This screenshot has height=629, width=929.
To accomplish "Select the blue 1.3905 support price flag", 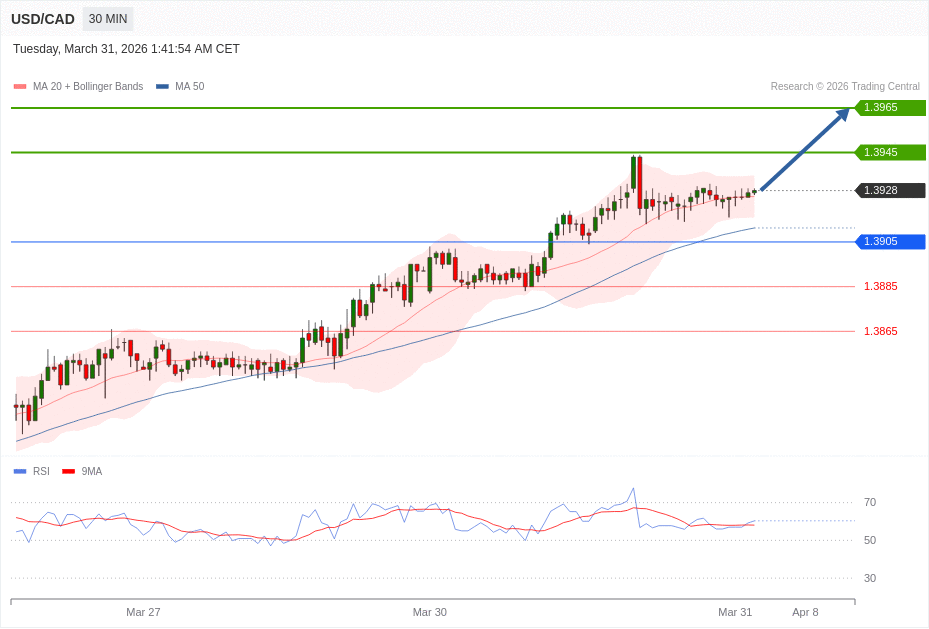I will [889, 241].
